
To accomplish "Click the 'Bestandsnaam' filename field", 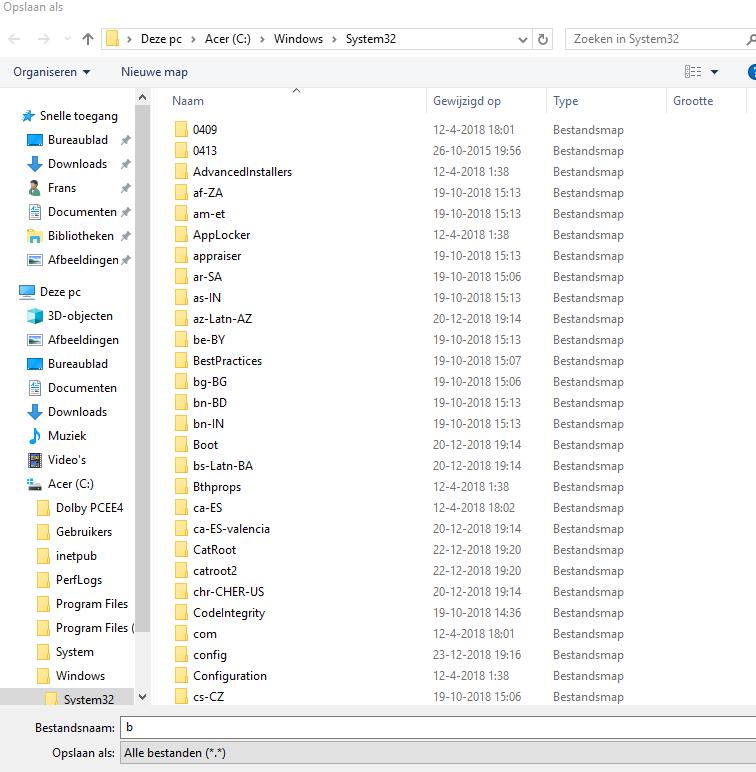I will tap(438, 728).
